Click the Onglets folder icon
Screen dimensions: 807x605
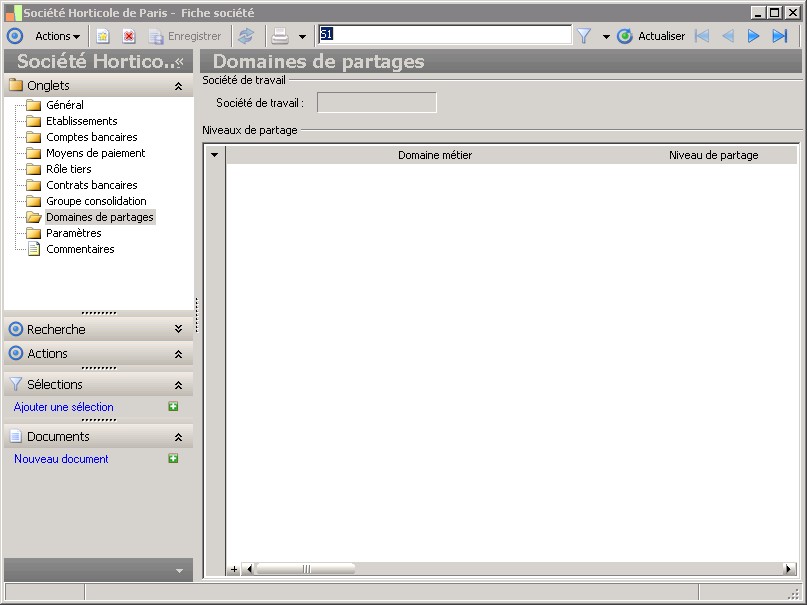tap(16, 85)
